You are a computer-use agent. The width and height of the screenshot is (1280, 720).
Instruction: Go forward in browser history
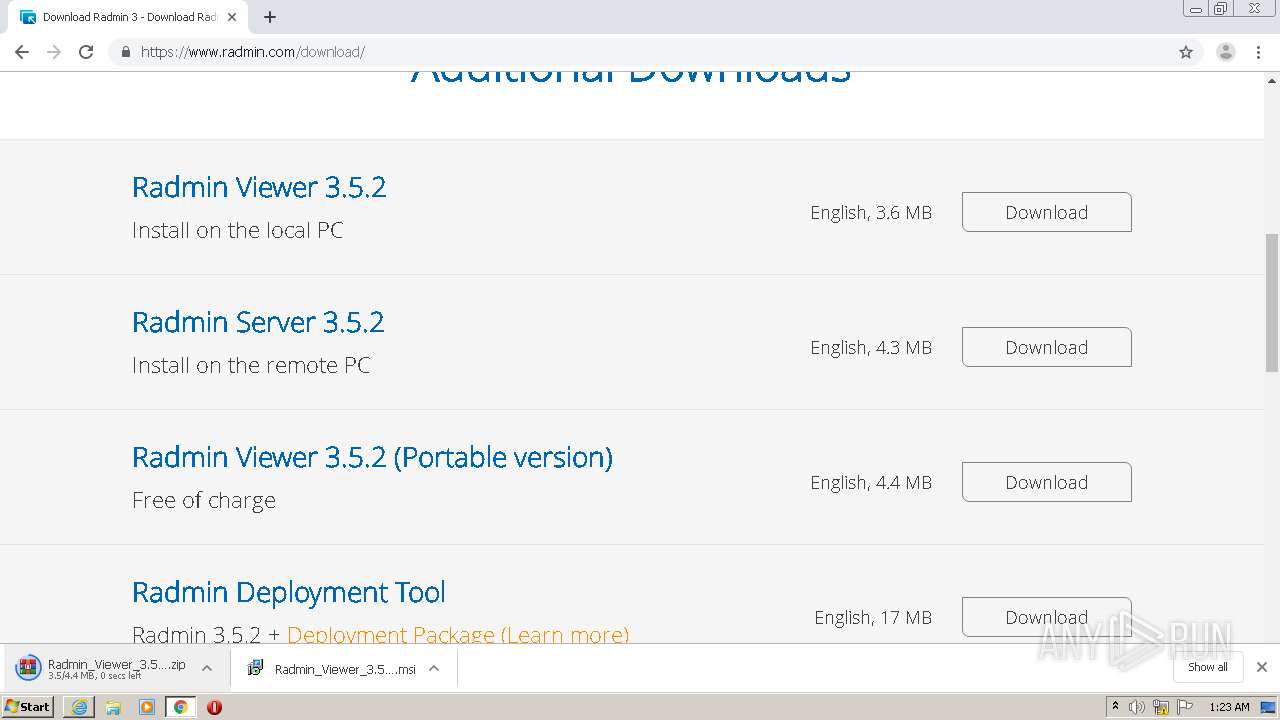54,52
